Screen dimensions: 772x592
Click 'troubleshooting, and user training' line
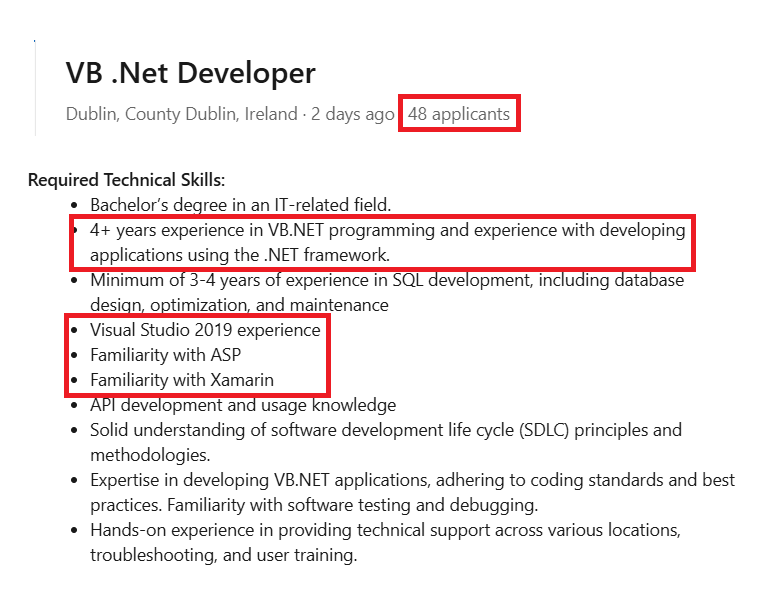point(224,556)
